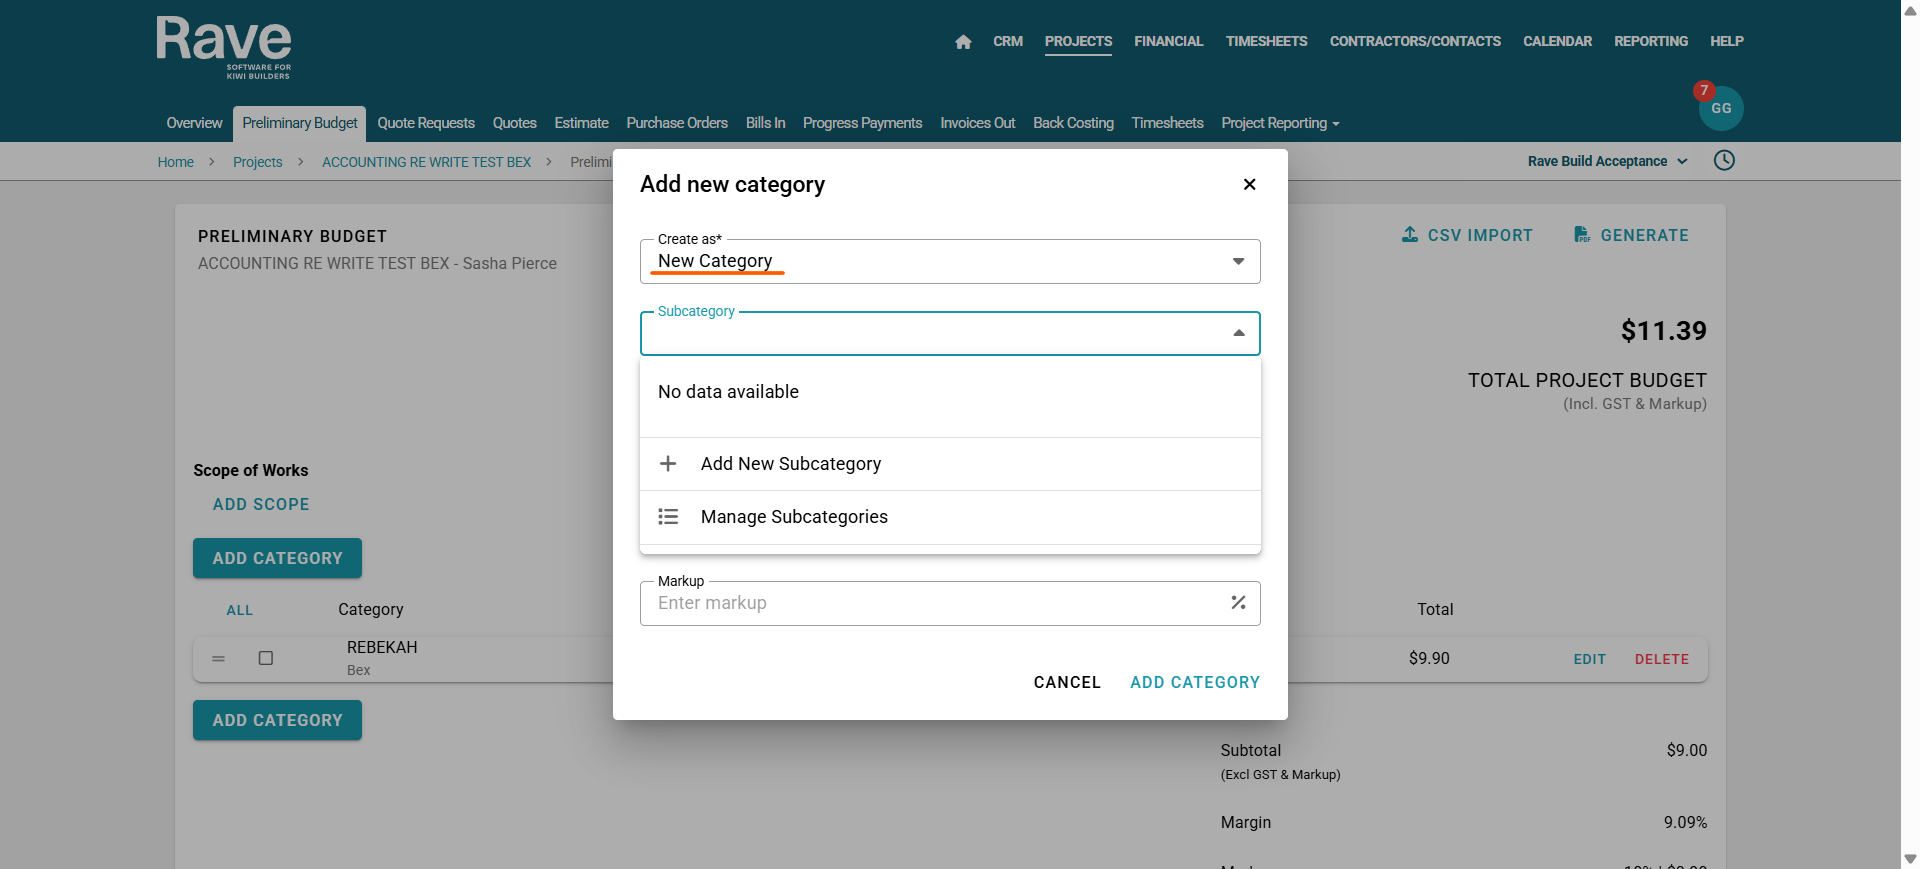Open the Project Reporting tab menu
The image size is (1920, 869).
(x=1280, y=123)
